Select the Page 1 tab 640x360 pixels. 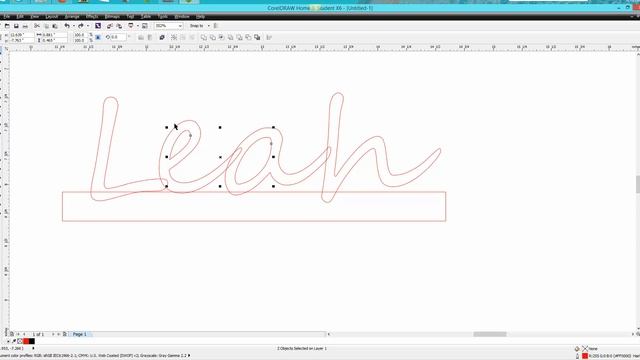point(80,334)
